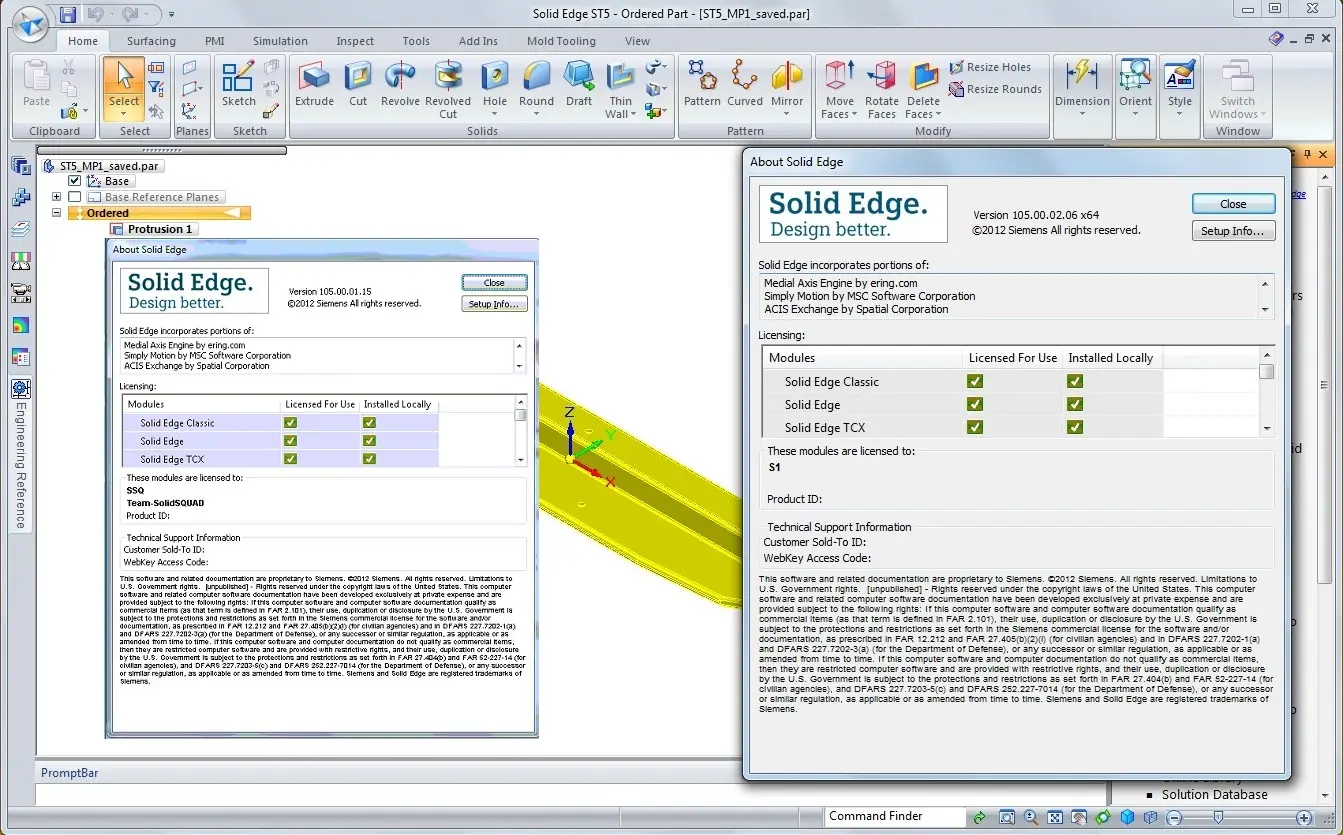
Task: Choose the Extrude tool
Action: coord(314,83)
